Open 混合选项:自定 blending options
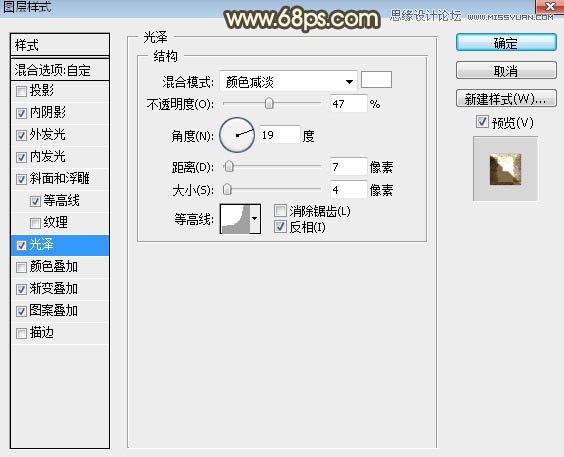The image size is (564, 457). click(x=60, y=70)
